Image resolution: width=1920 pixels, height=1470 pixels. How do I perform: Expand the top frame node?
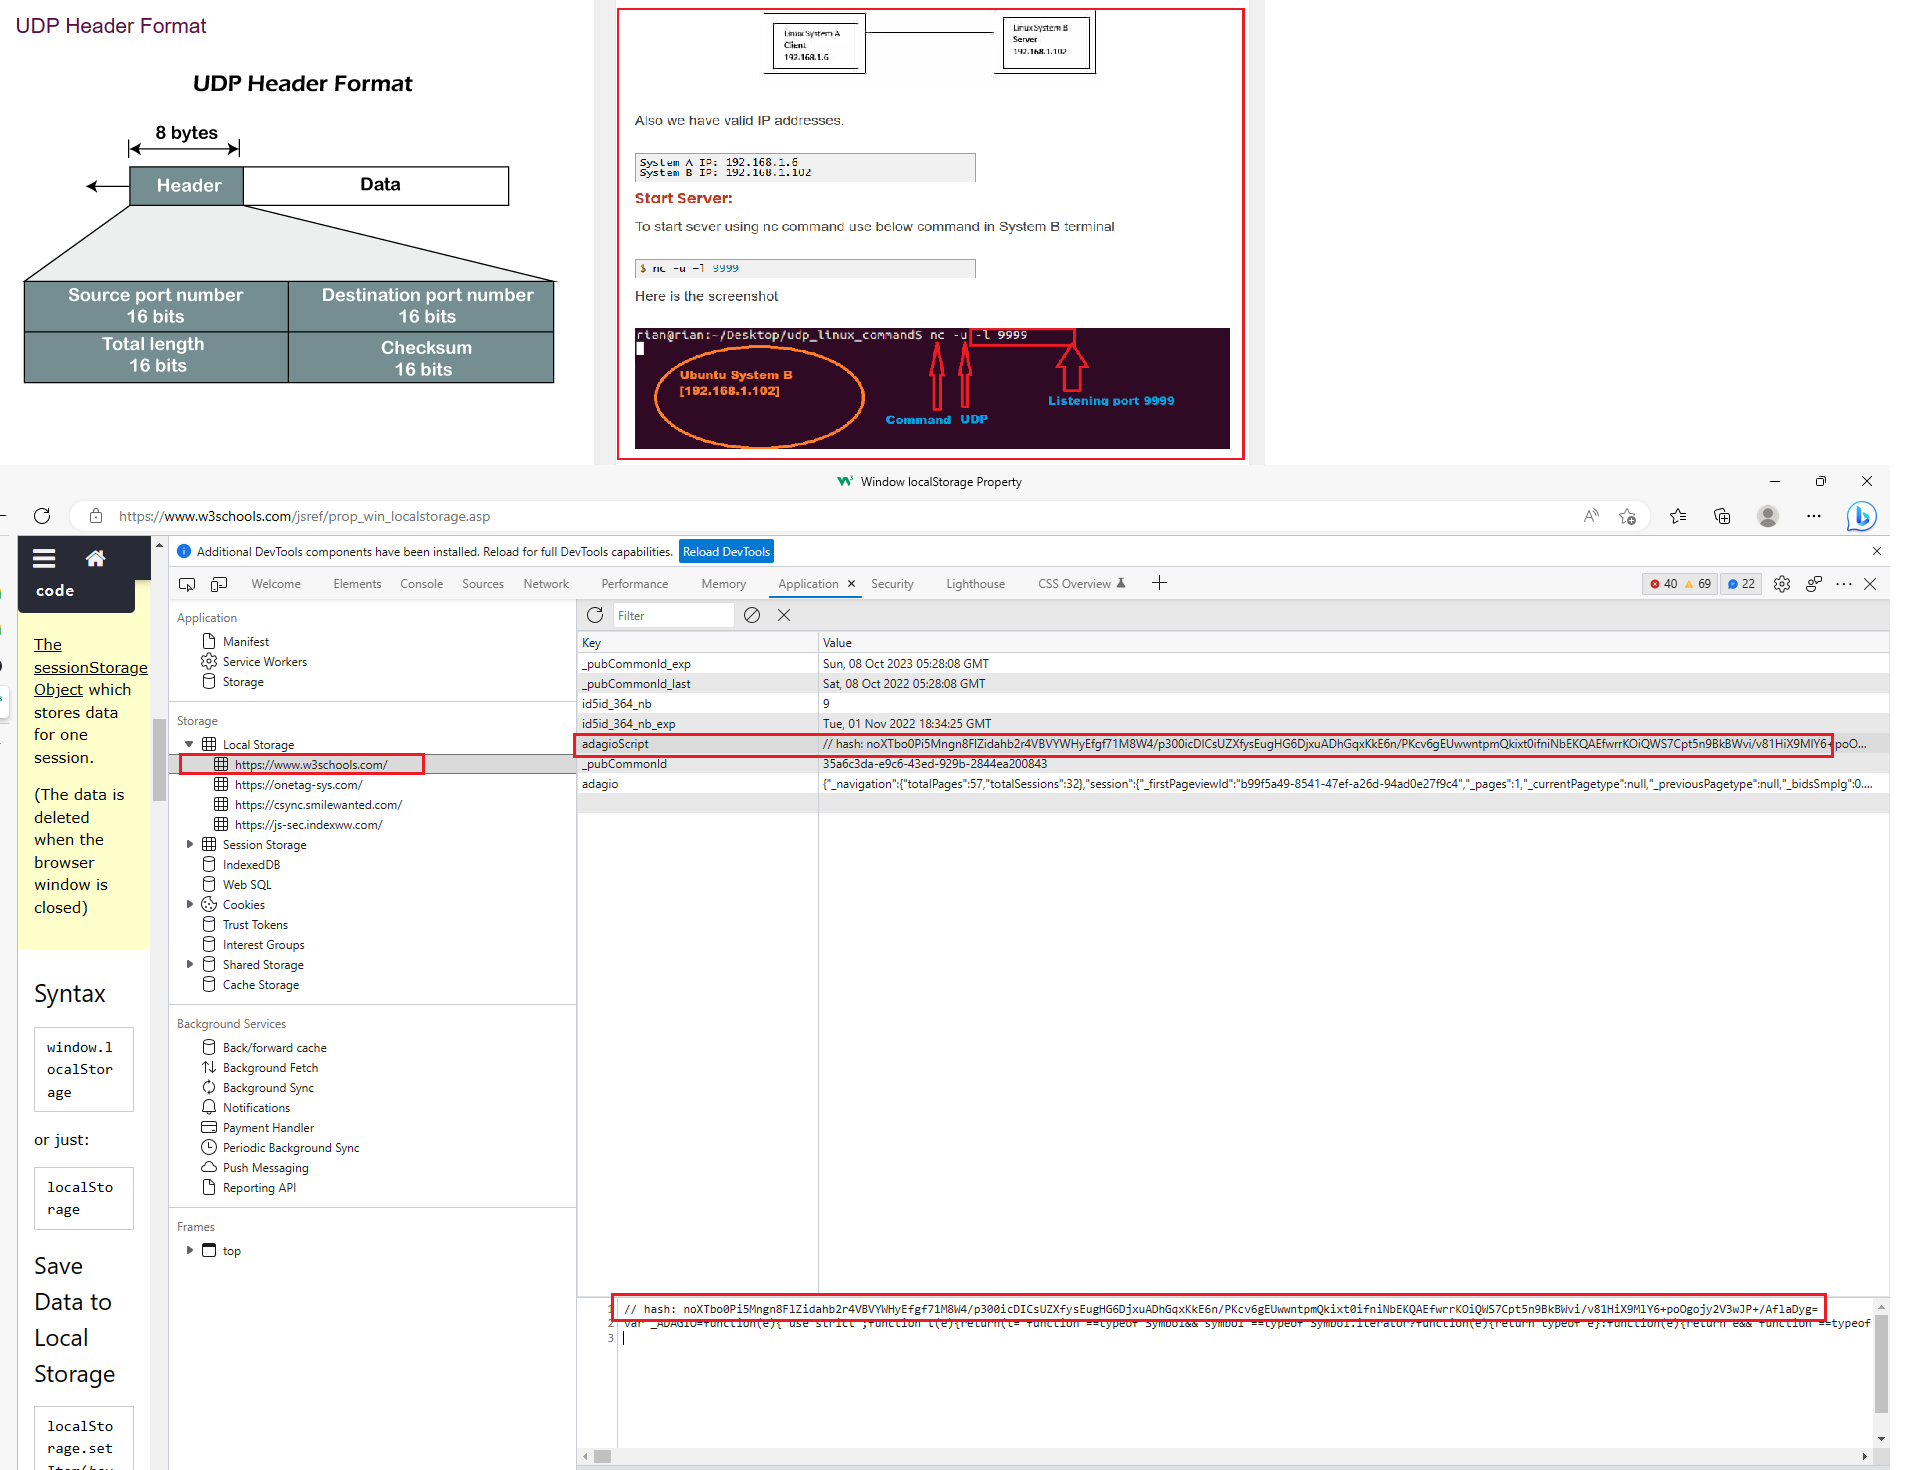point(189,1250)
